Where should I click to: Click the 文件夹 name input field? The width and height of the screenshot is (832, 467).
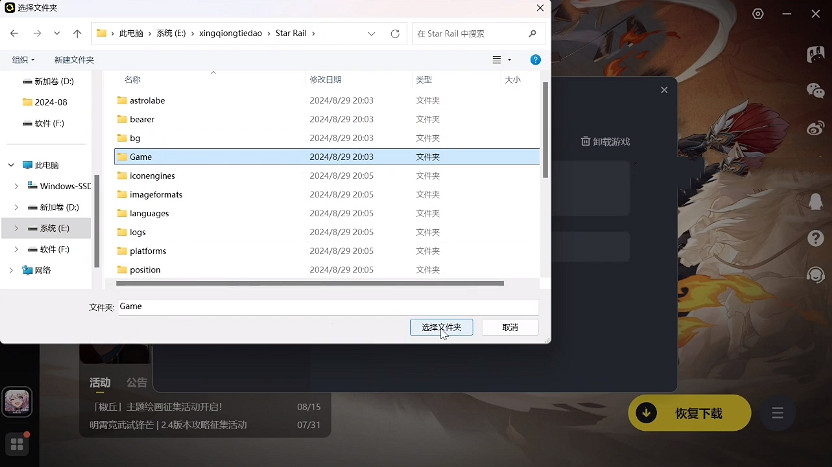[327, 307]
